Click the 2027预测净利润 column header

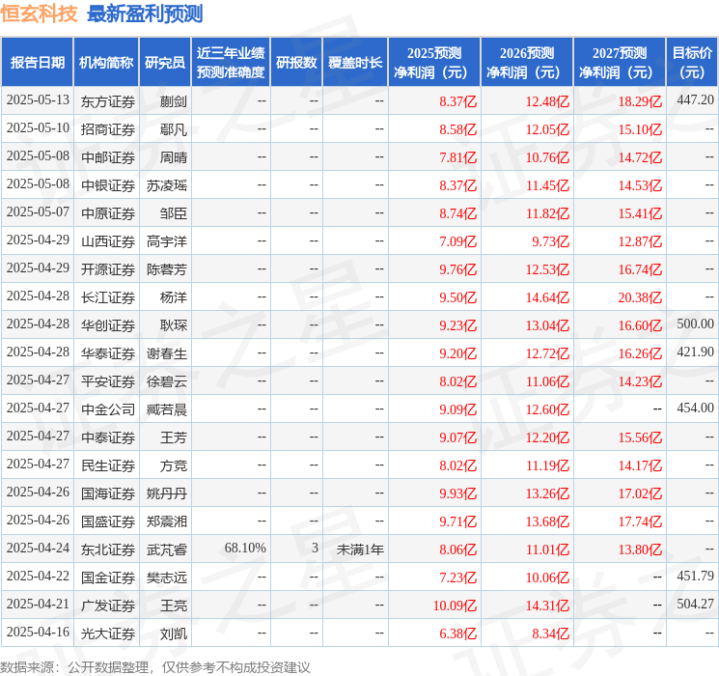(x=619, y=62)
